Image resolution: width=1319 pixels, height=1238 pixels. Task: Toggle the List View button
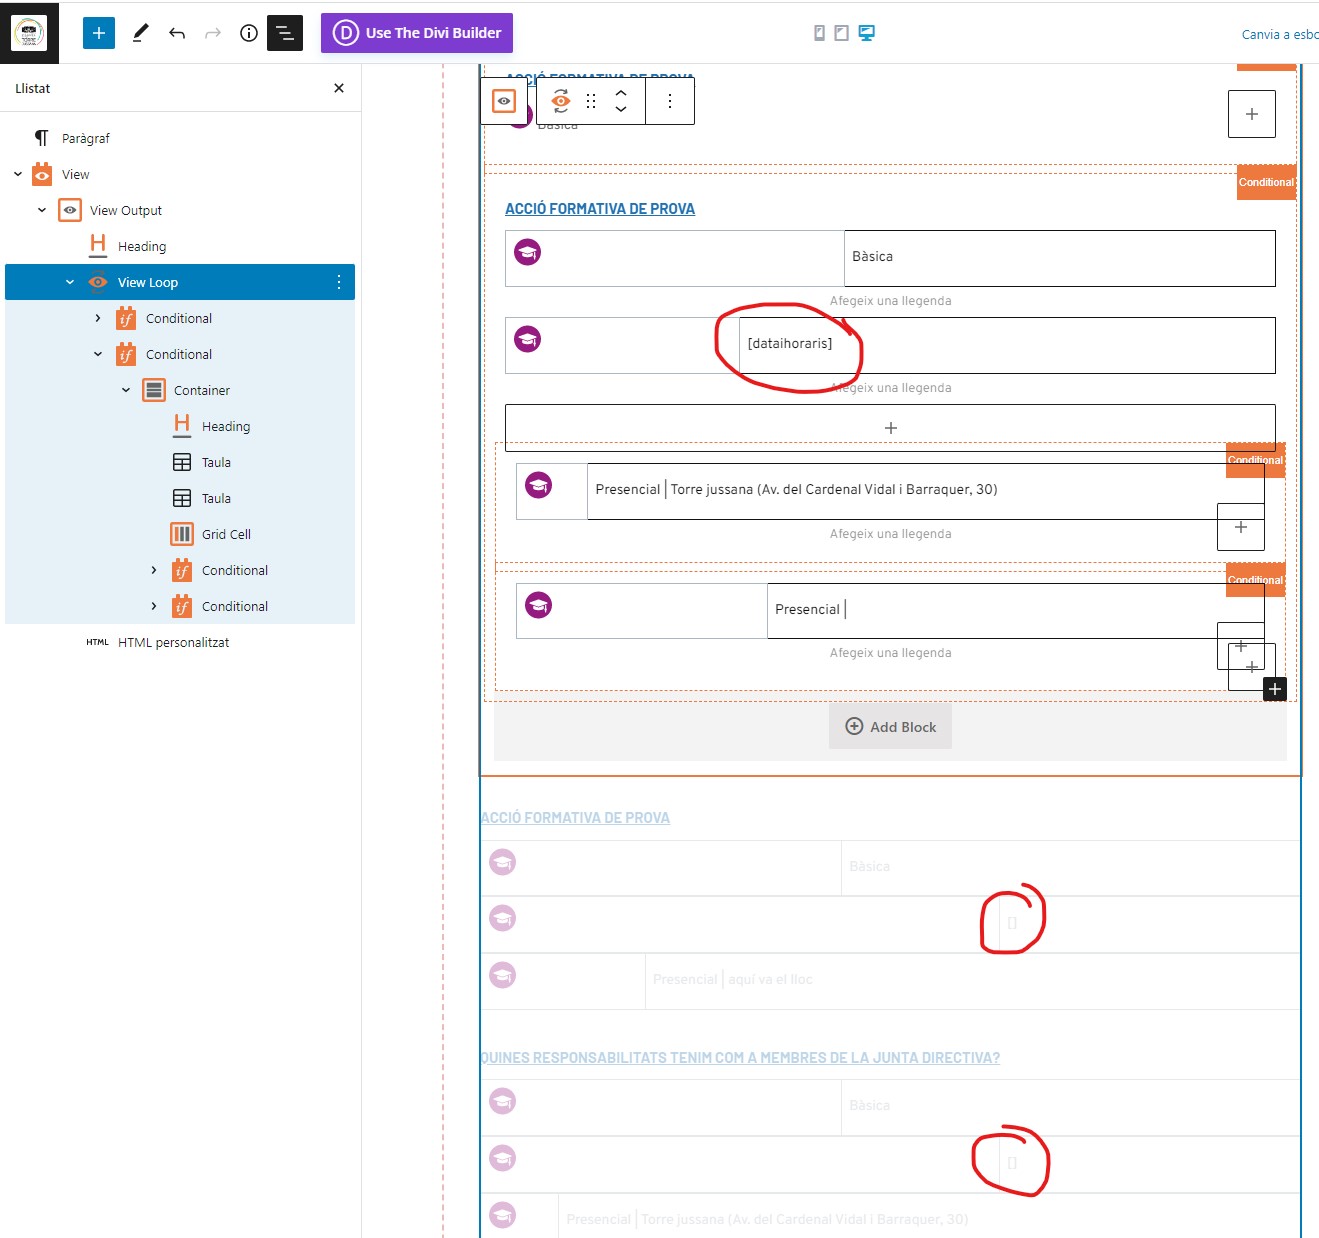point(285,33)
